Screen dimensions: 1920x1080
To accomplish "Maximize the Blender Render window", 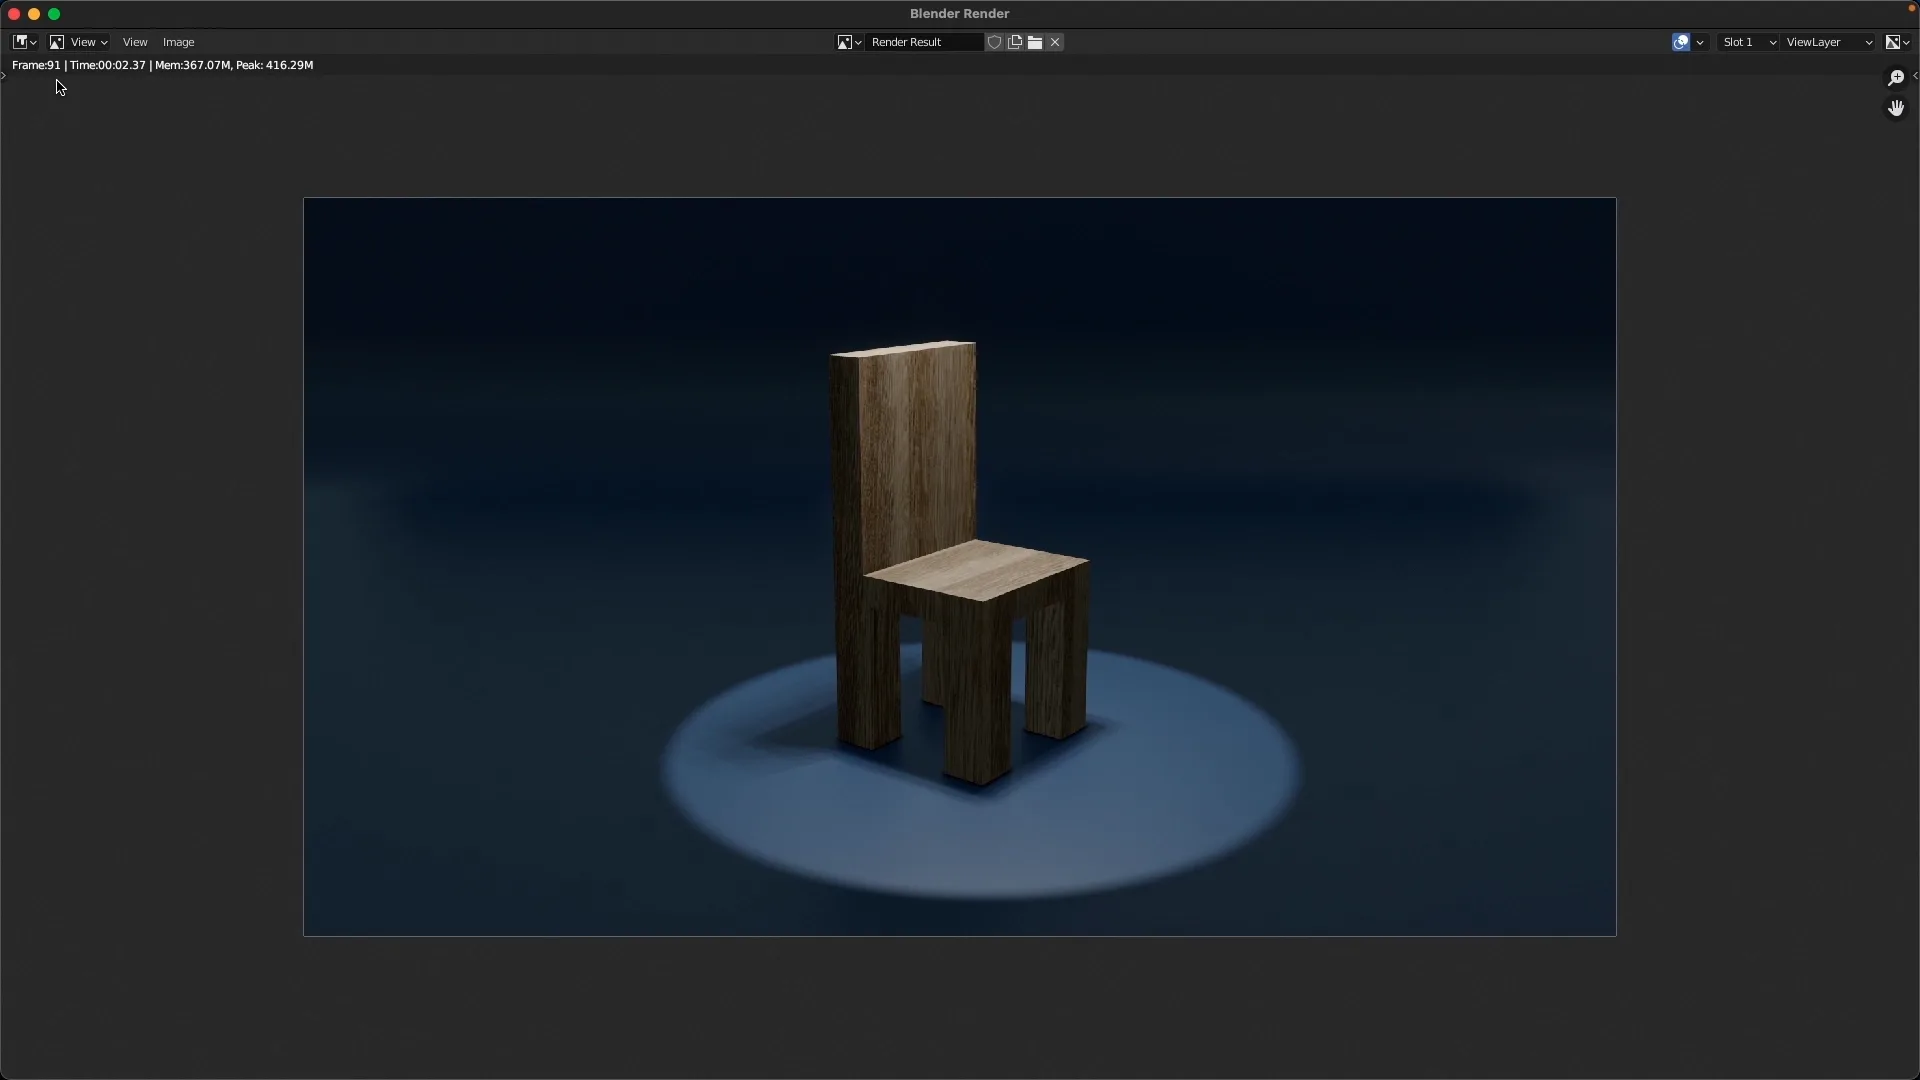I will click(x=54, y=14).
